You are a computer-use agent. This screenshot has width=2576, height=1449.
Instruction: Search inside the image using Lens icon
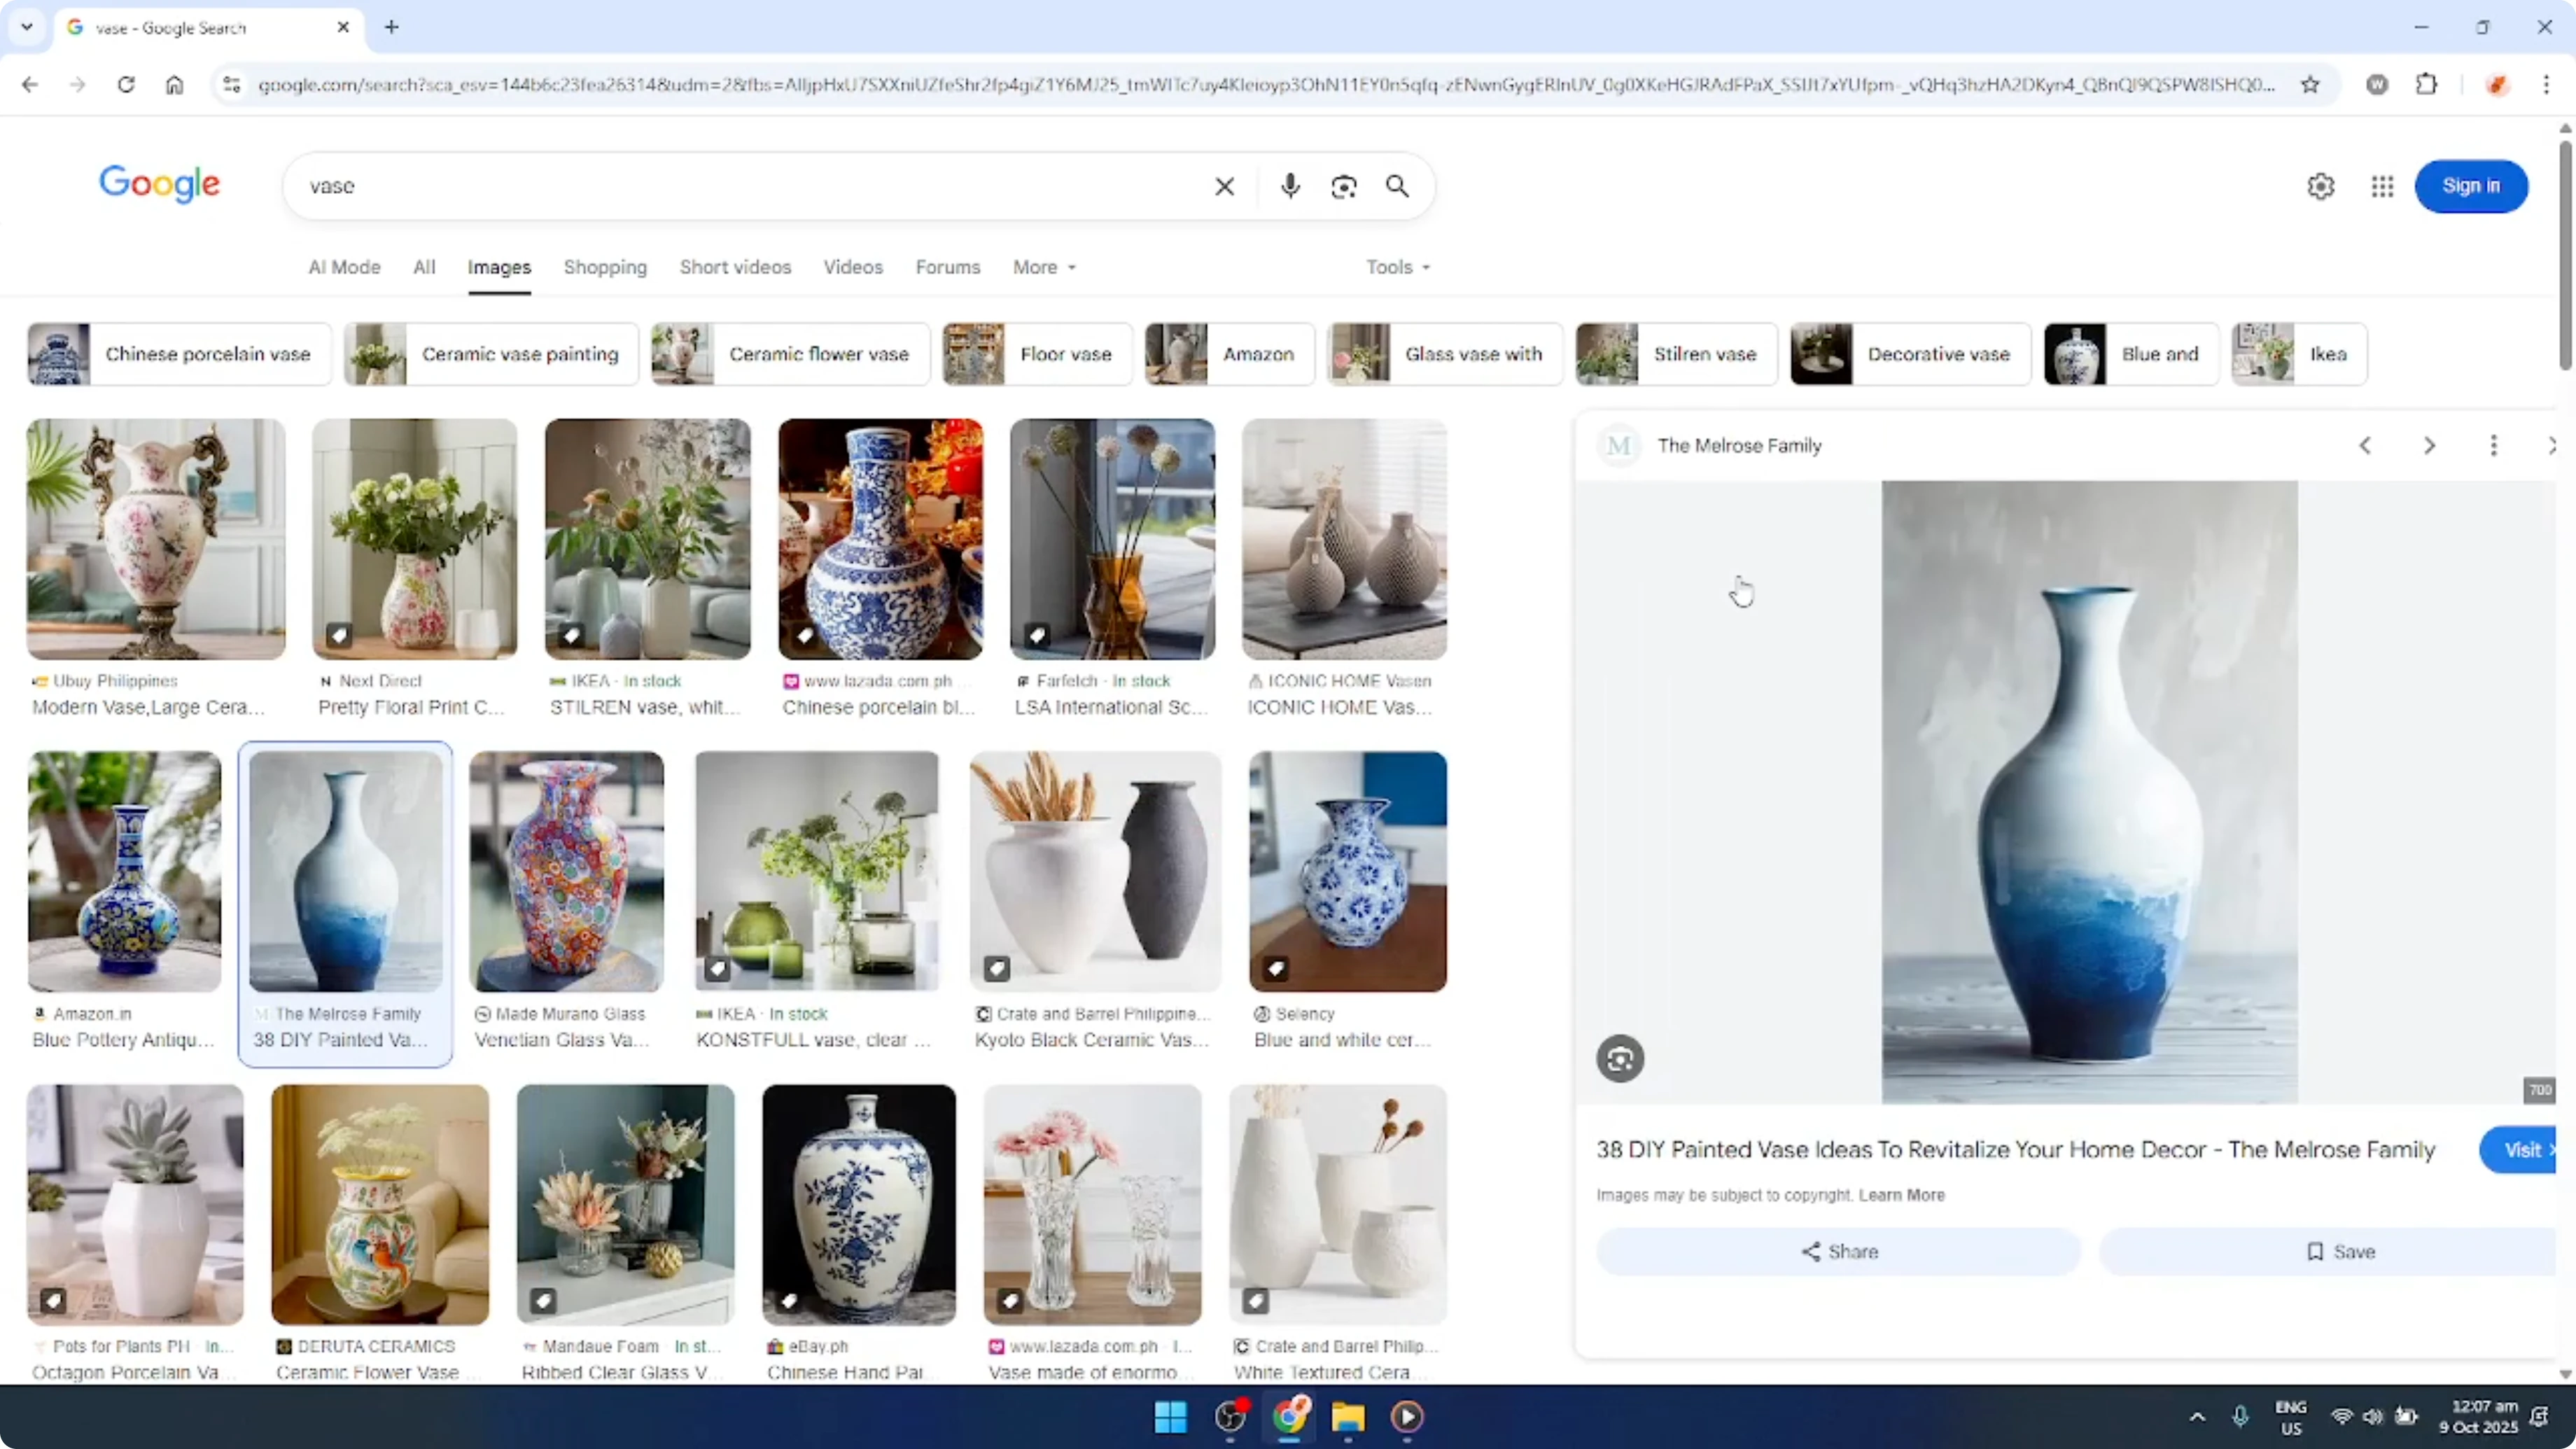(1619, 1058)
